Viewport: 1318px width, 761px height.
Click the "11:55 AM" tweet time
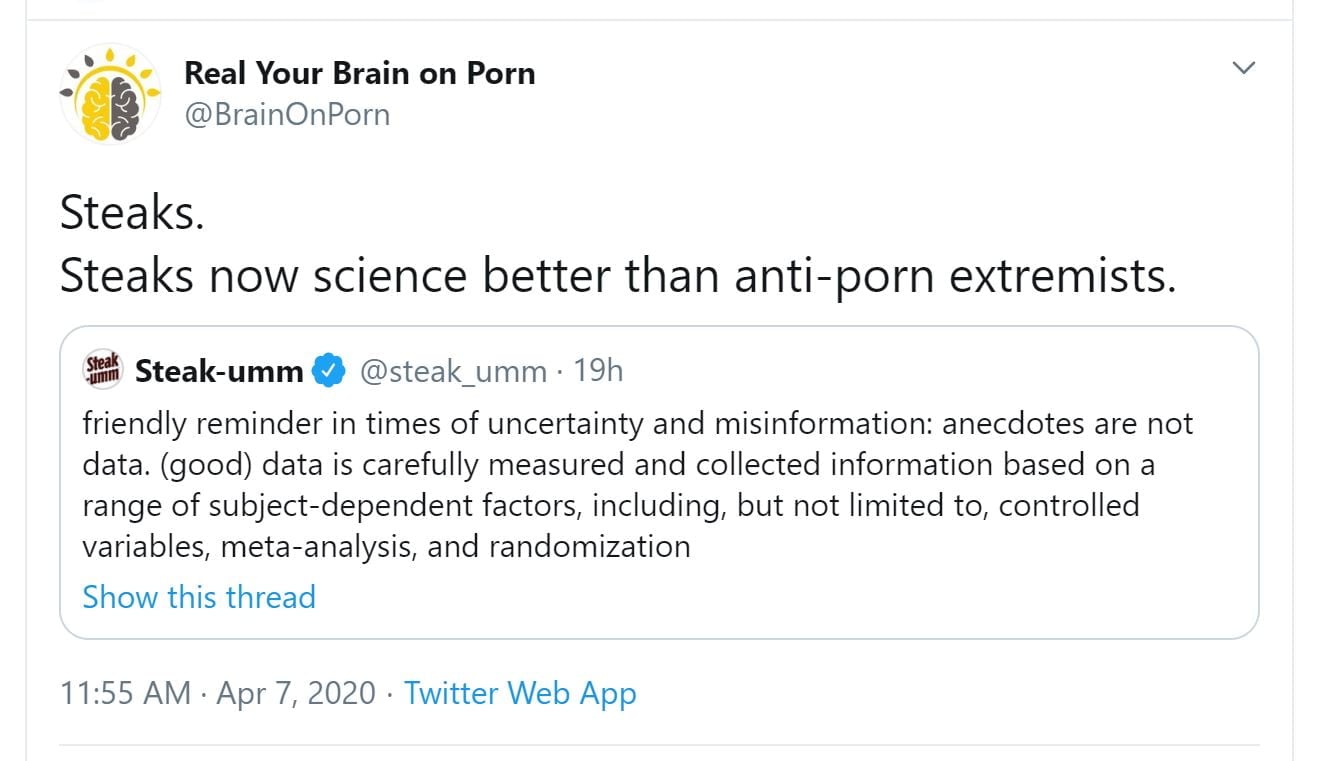pos(125,693)
